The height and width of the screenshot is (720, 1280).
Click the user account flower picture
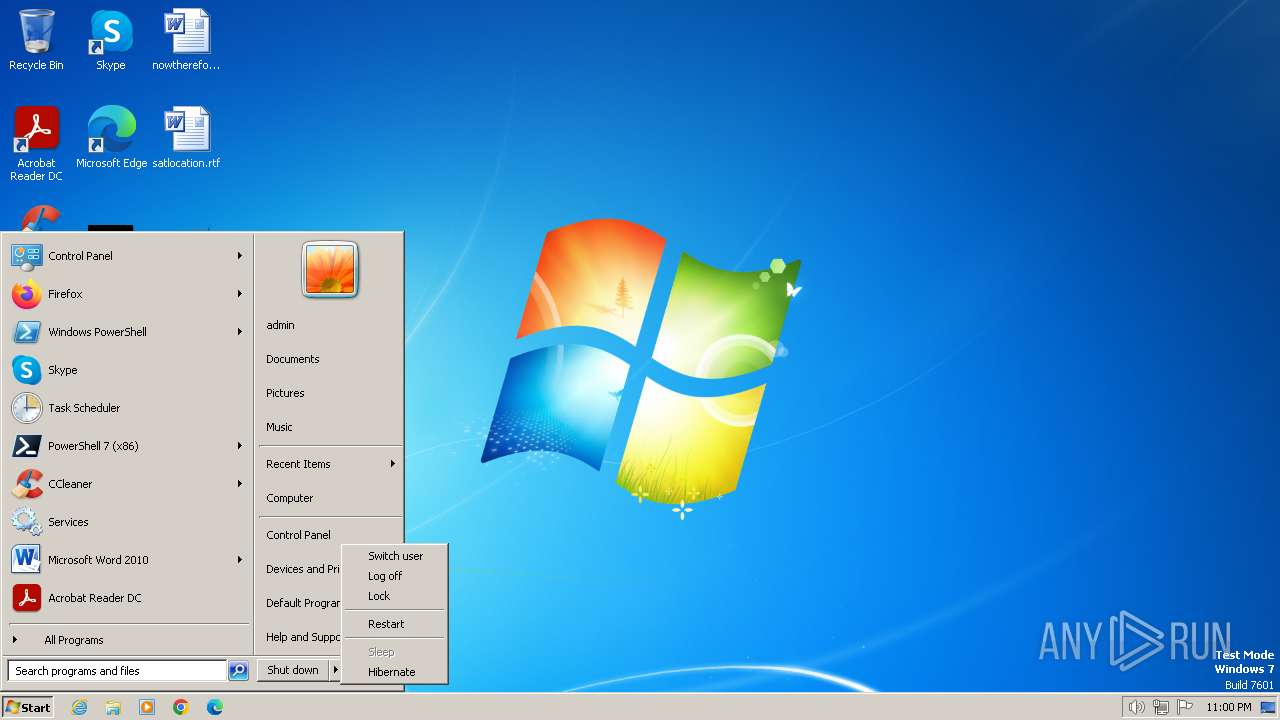(x=330, y=270)
